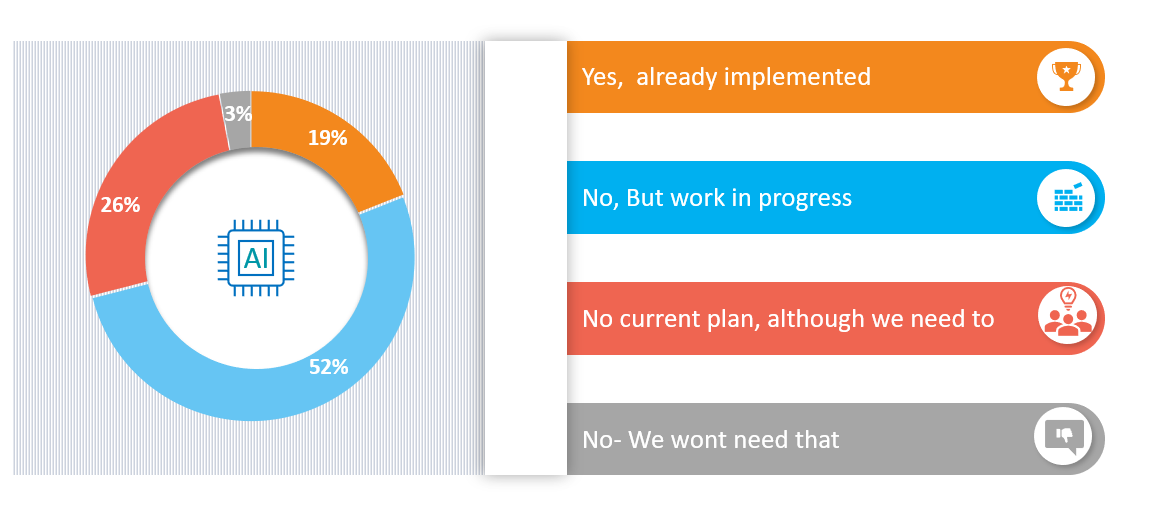Click the 19% data label
The image size is (1154, 507).
click(x=327, y=138)
